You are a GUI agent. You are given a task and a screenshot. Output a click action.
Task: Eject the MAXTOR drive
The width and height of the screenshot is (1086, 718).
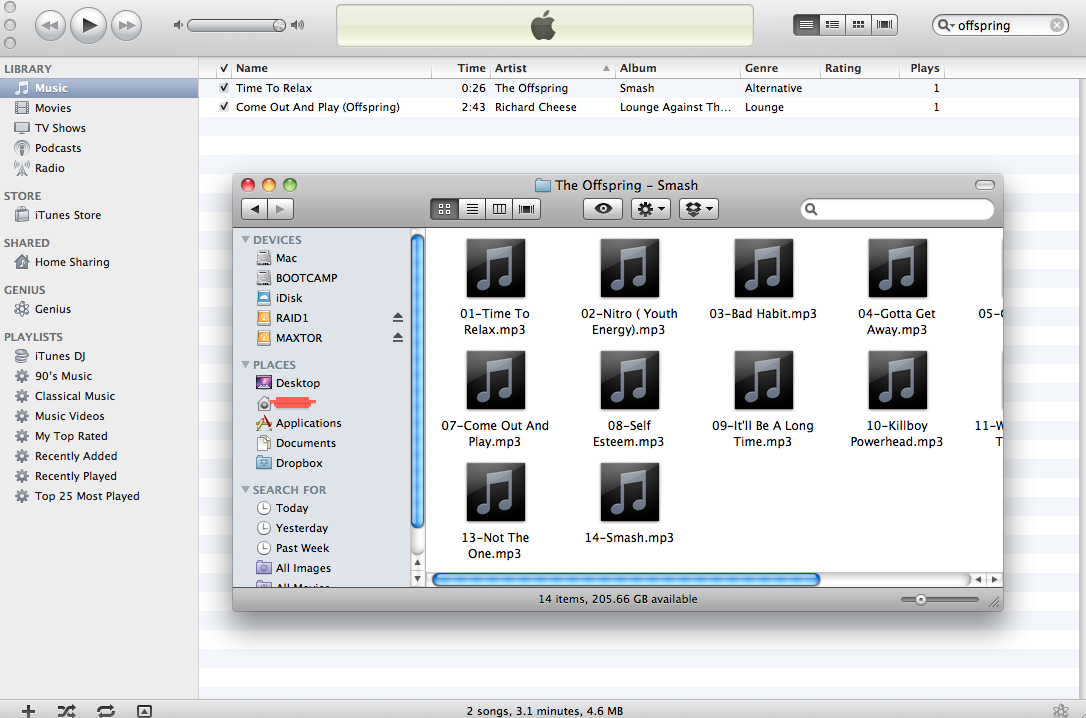[398, 338]
